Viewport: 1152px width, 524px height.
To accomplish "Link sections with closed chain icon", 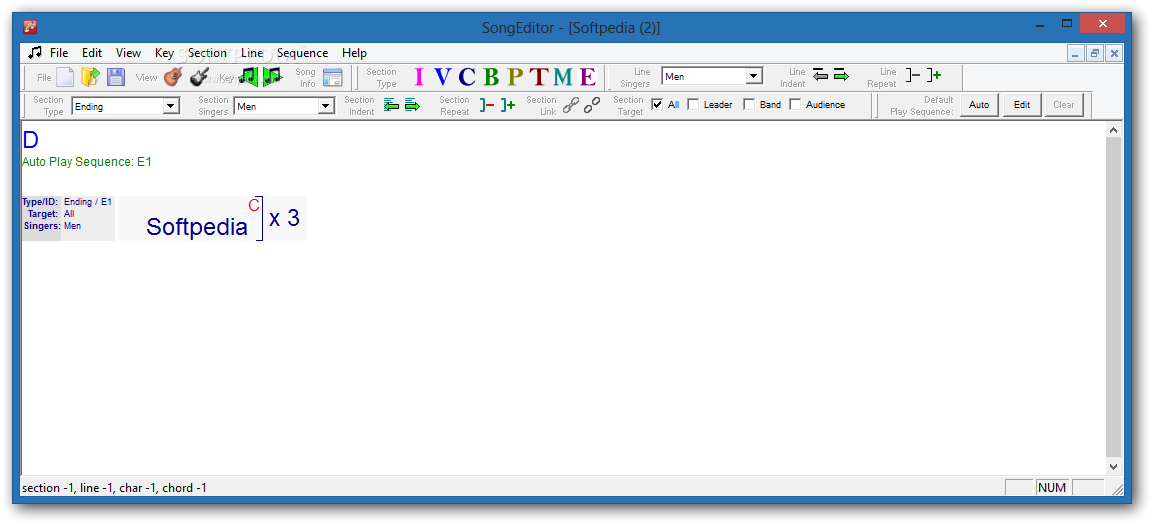I will (570, 105).
